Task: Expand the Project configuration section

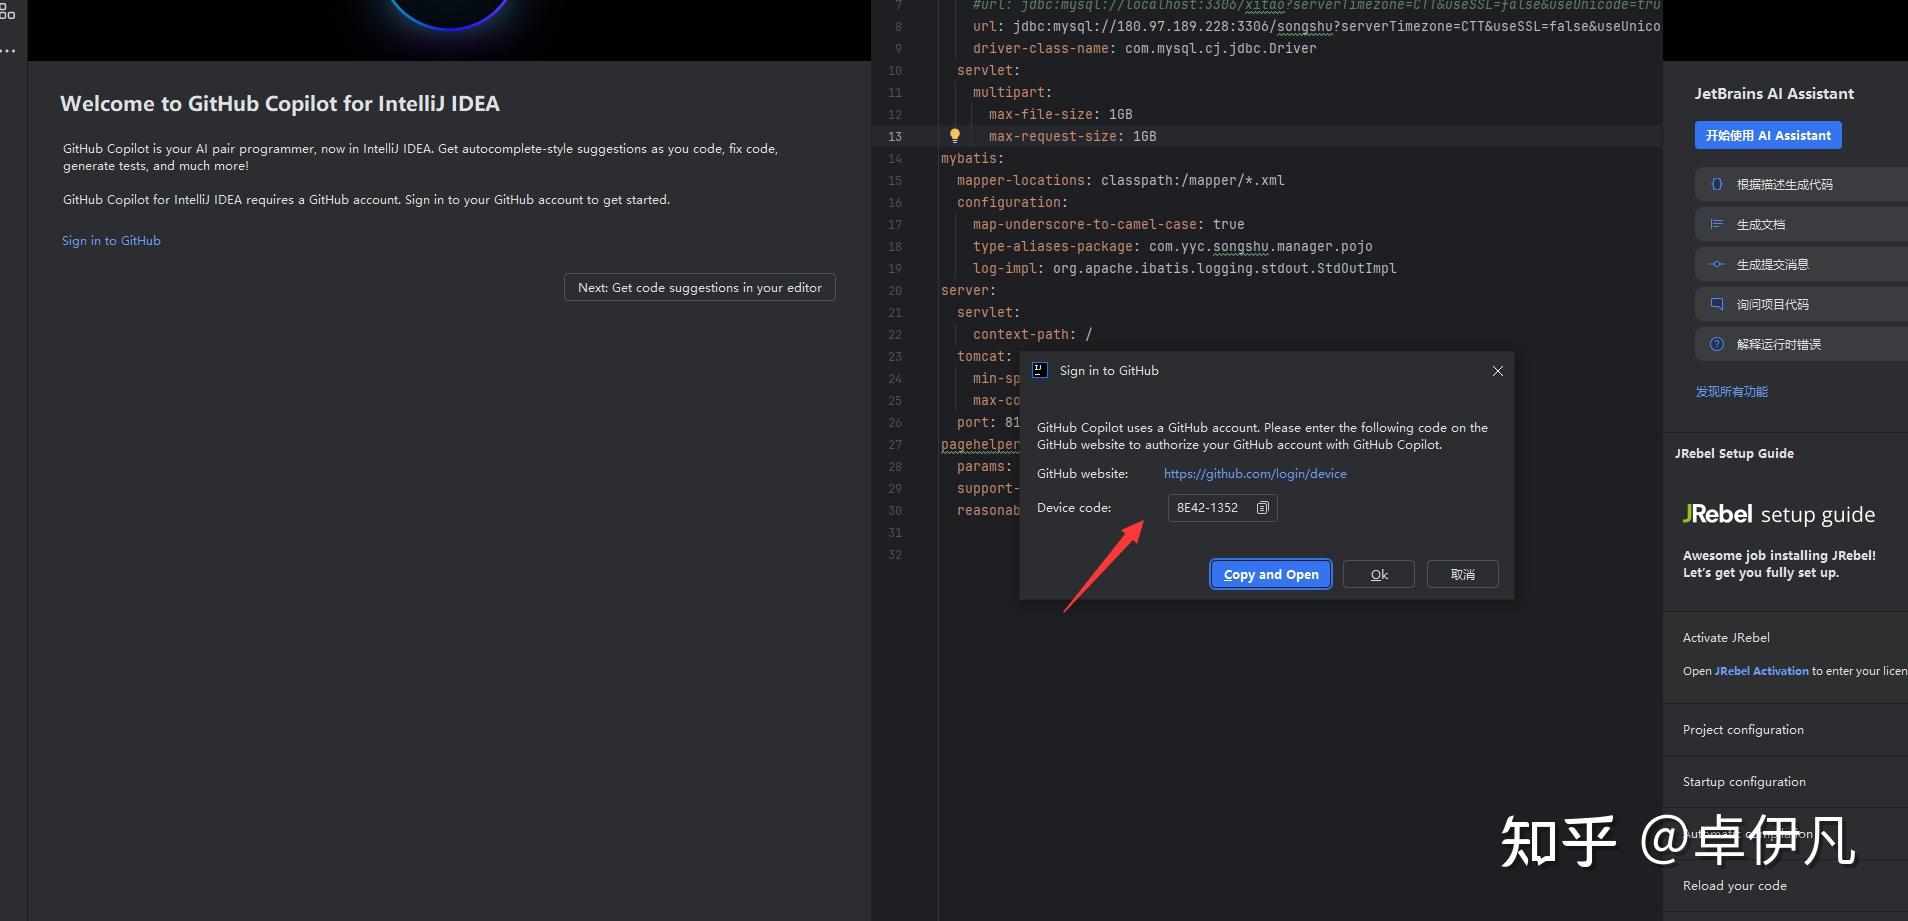Action: click(1743, 729)
